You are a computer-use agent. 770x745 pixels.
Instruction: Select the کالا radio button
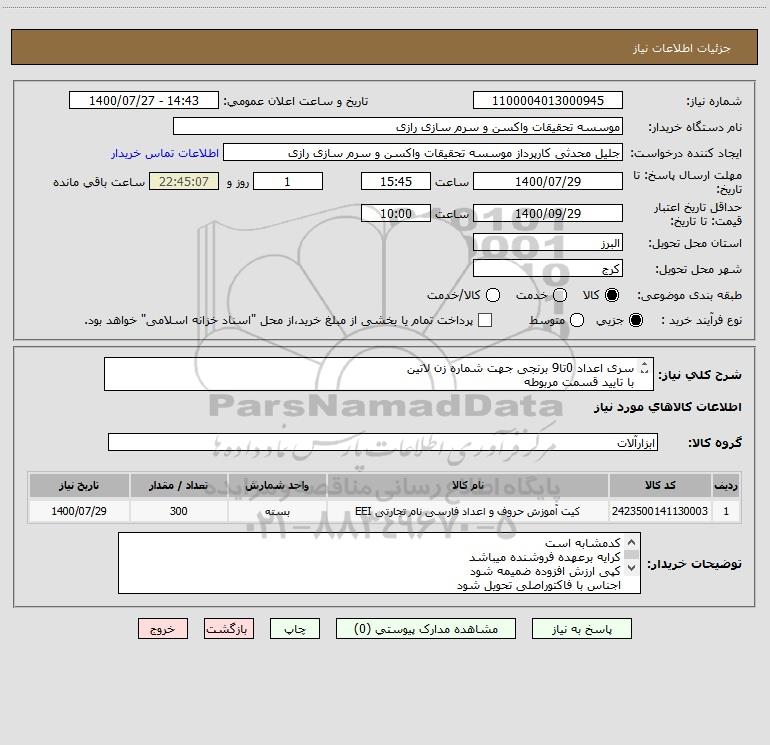[612, 295]
